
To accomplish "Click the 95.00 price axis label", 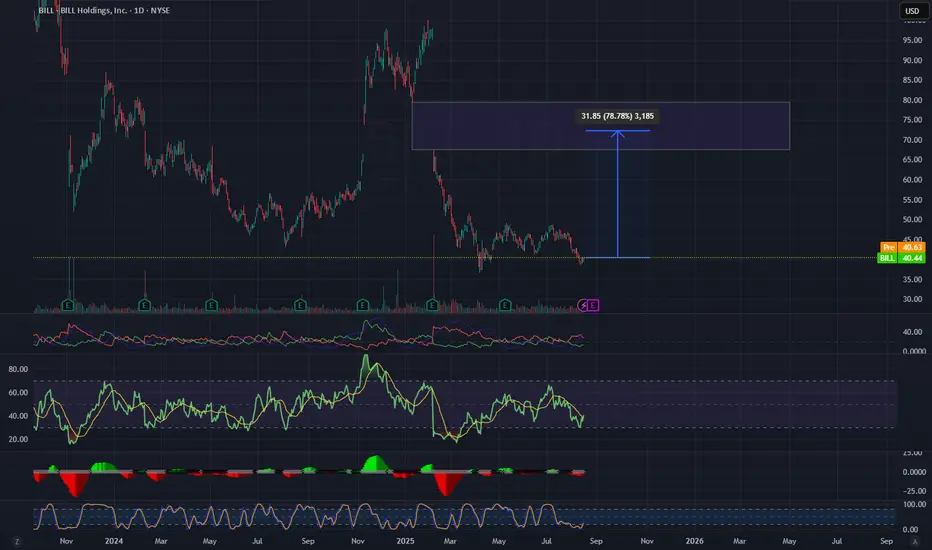I will (x=912, y=40).
